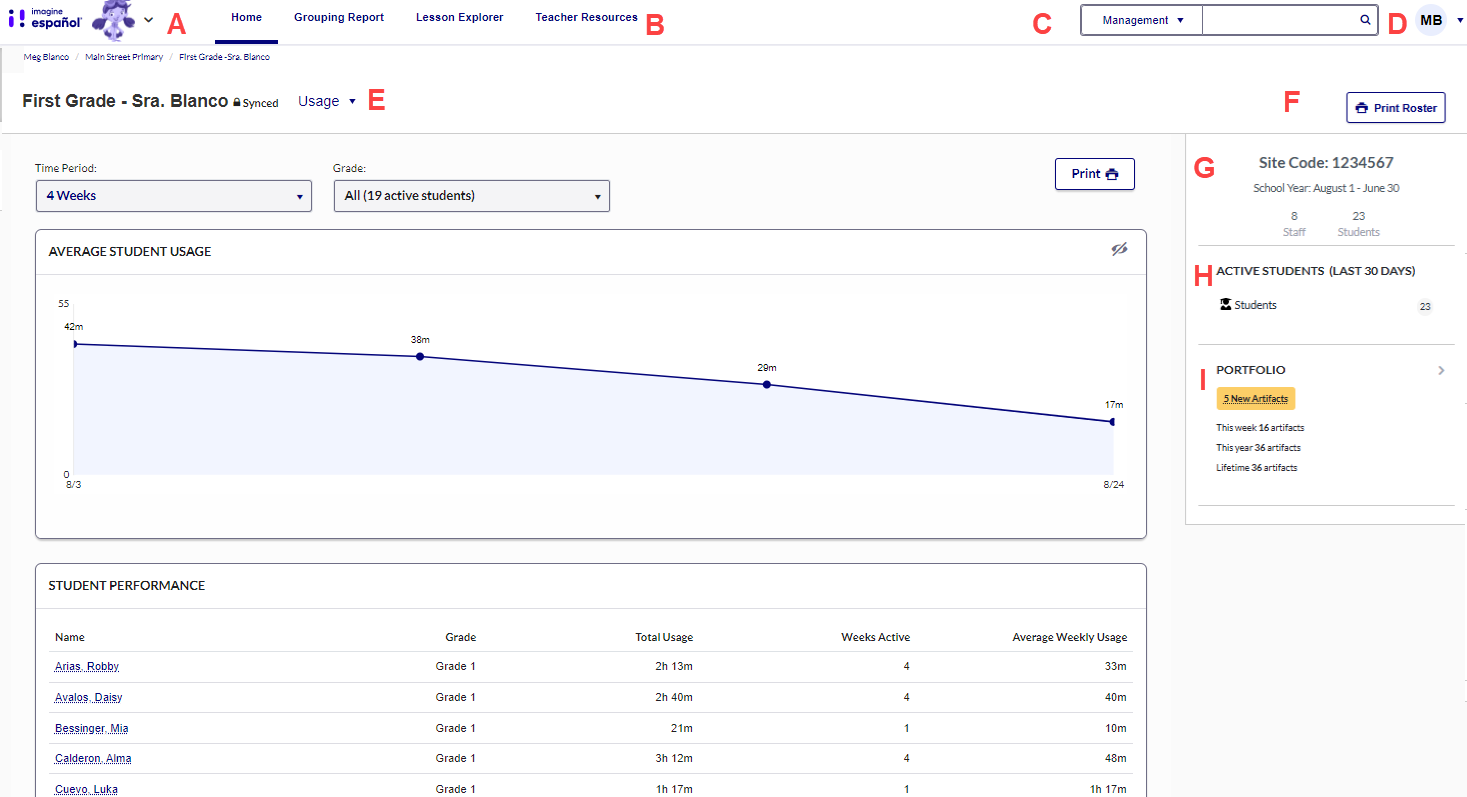
Task: Hide the Average Student Usage chart
Action: [x=1119, y=250]
